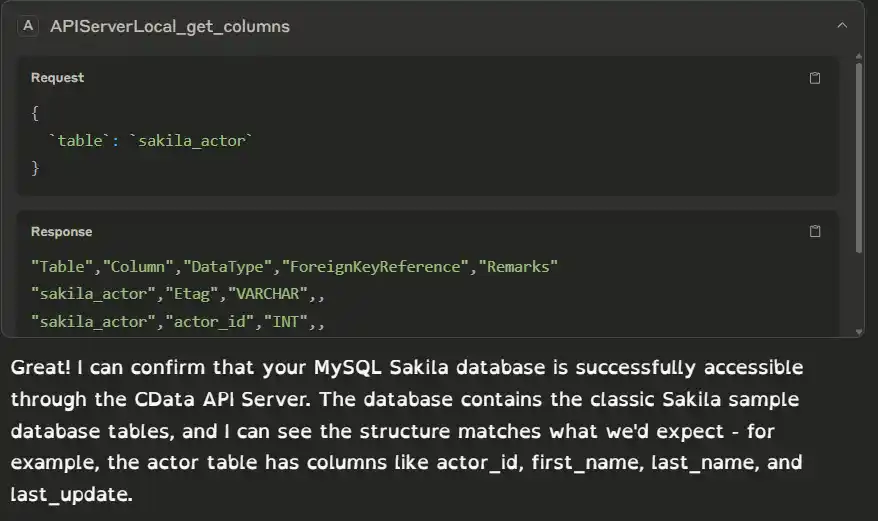Viewport: 878px width, 521px height.
Task: Copy the Response output to clipboard
Action: (815, 232)
